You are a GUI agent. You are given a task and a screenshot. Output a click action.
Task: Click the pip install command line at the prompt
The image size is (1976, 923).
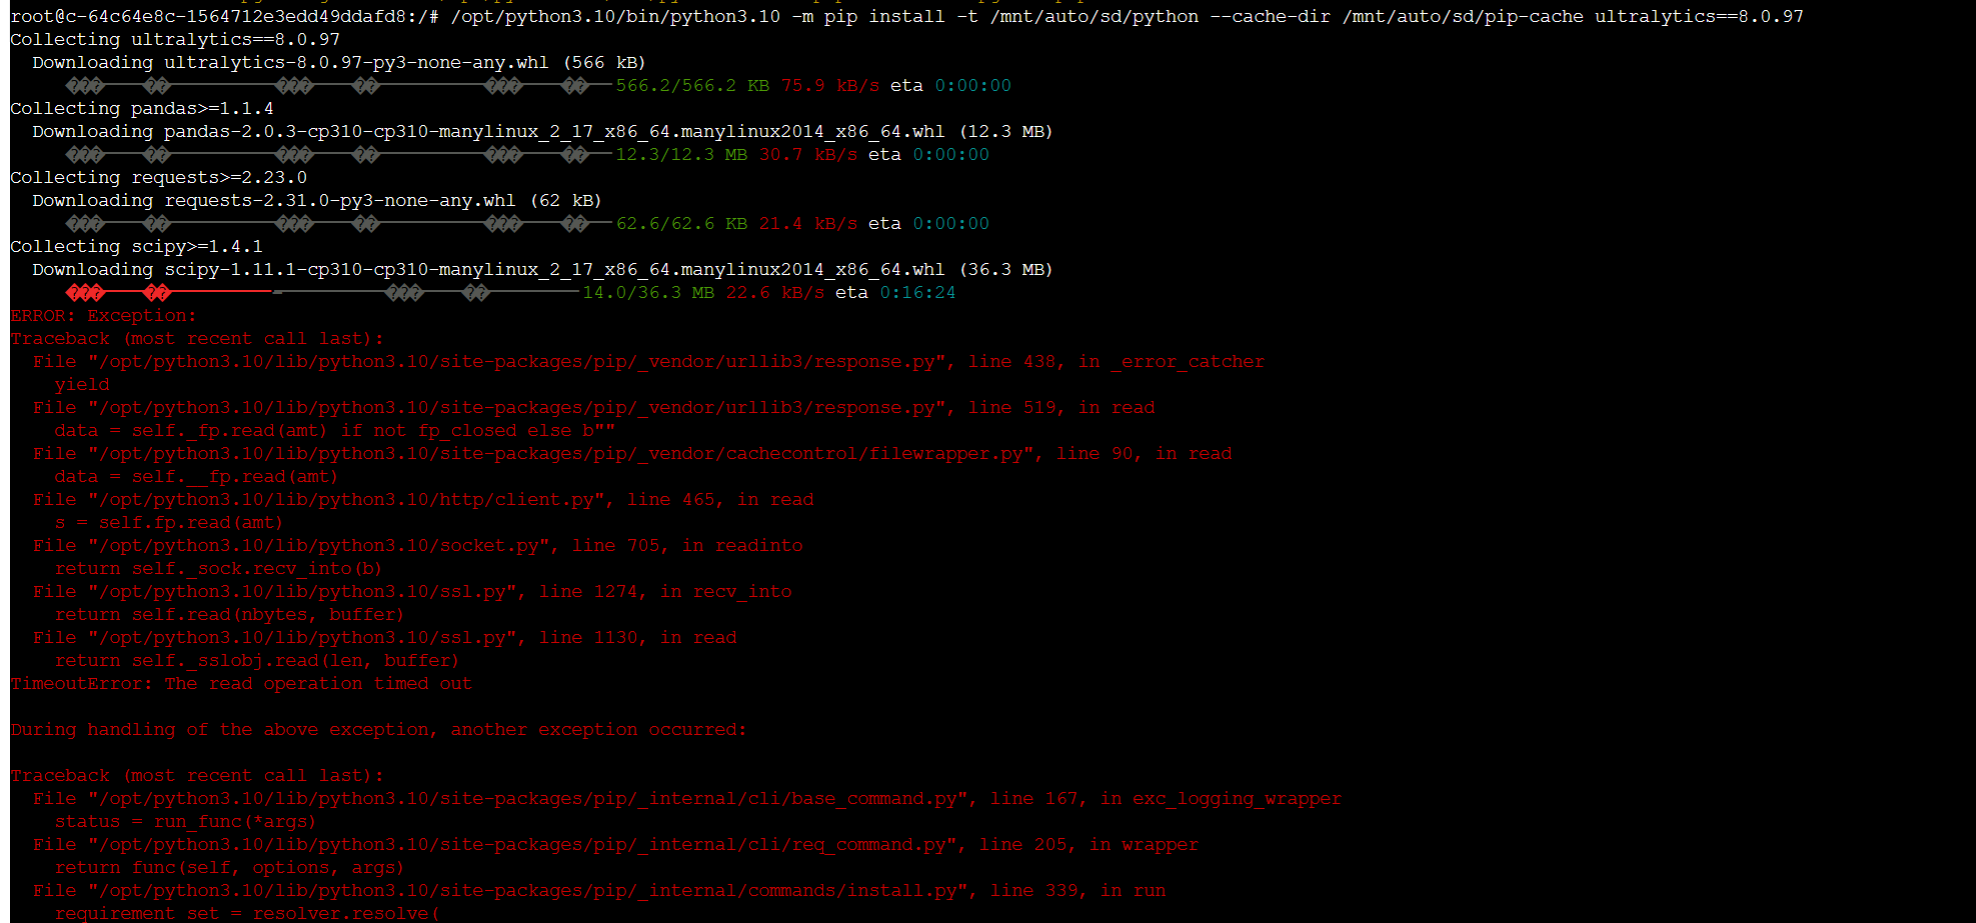[x=907, y=16]
